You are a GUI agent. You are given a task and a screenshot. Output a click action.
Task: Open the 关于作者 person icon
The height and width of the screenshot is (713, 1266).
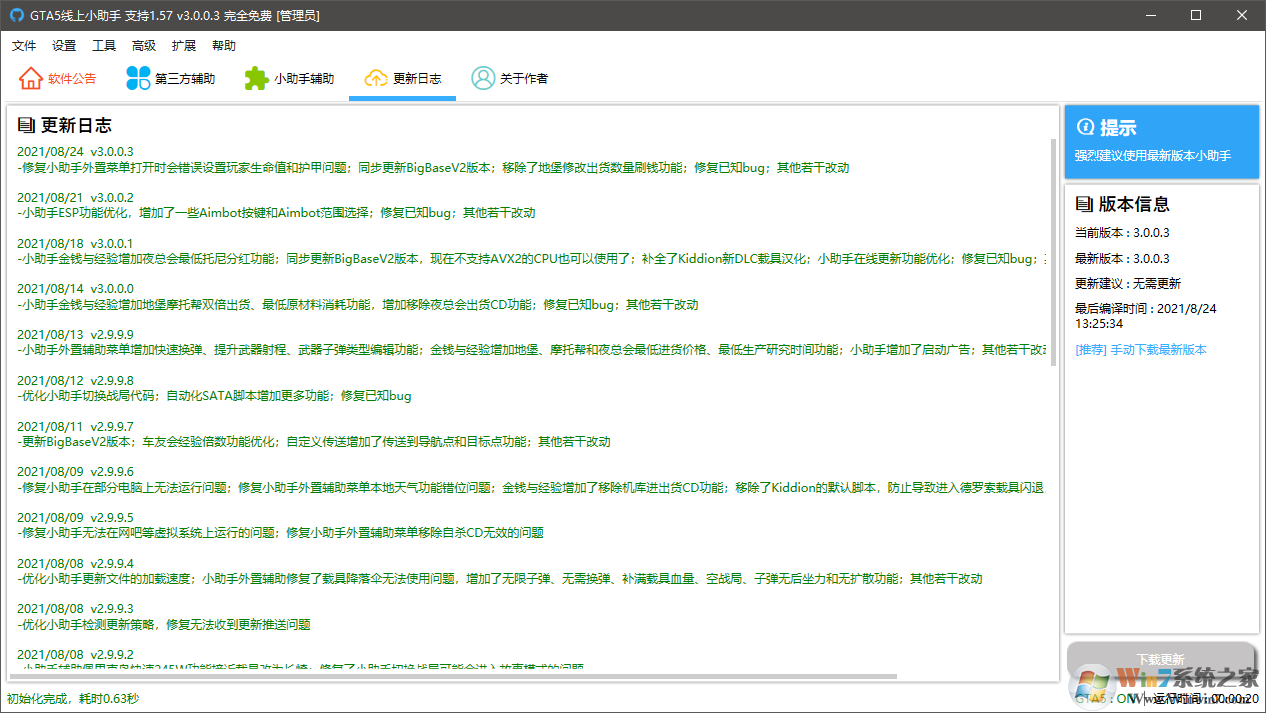(x=483, y=78)
